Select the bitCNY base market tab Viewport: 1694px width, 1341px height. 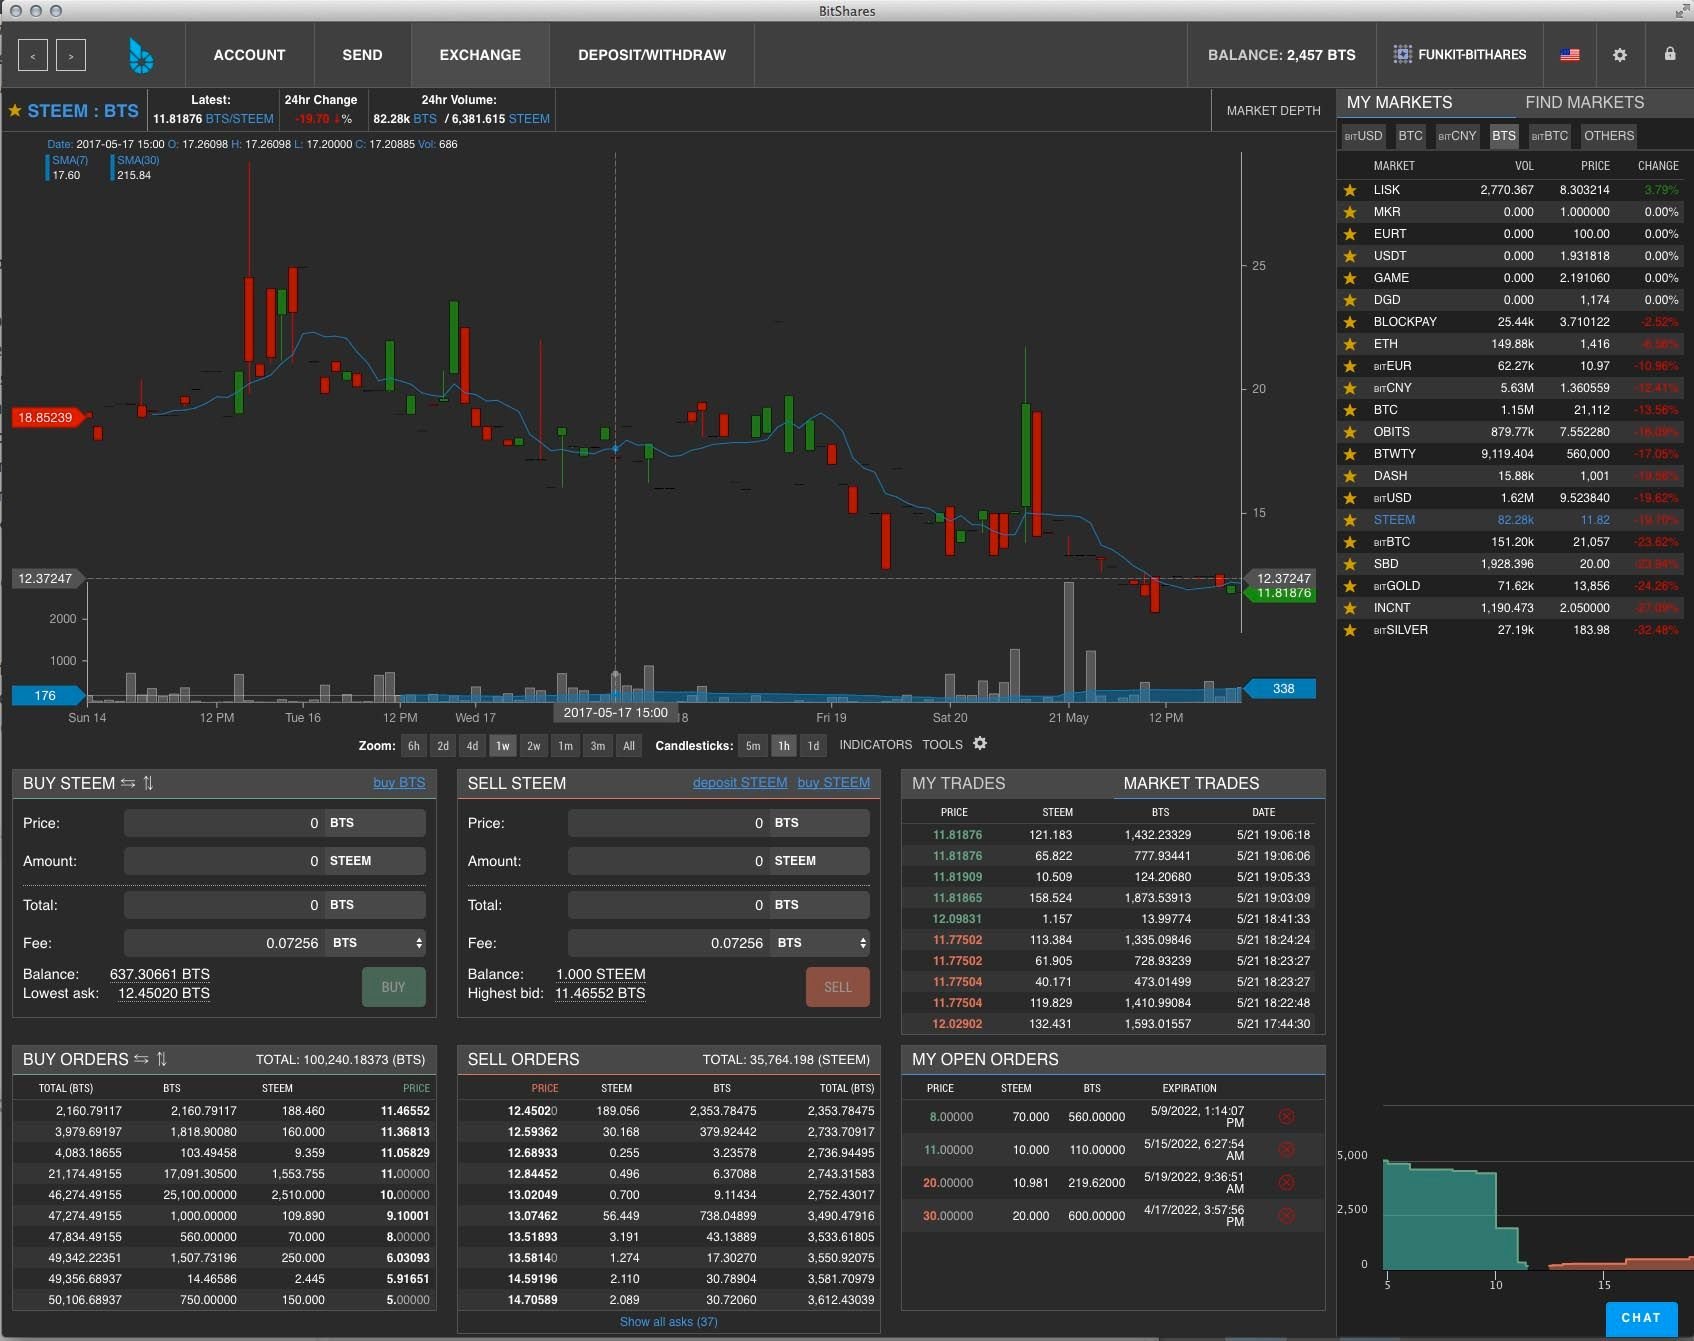click(x=1457, y=136)
